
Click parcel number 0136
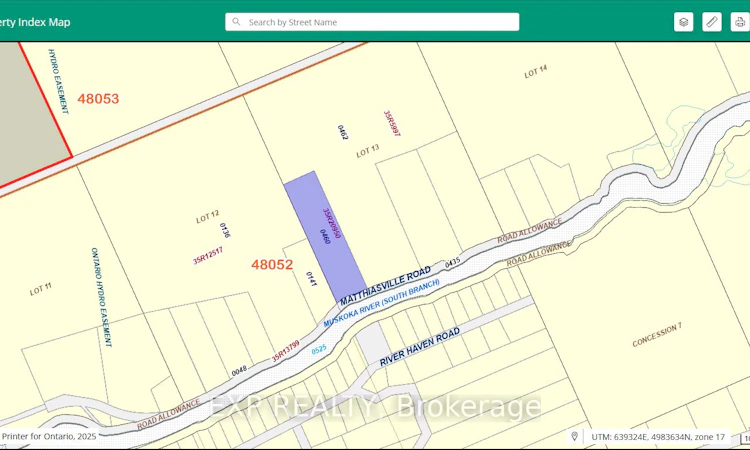point(225,230)
